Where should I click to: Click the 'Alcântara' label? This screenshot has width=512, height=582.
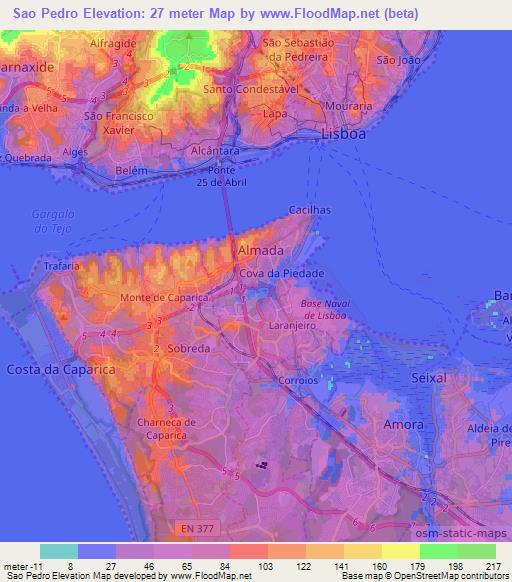tap(215, 151)
